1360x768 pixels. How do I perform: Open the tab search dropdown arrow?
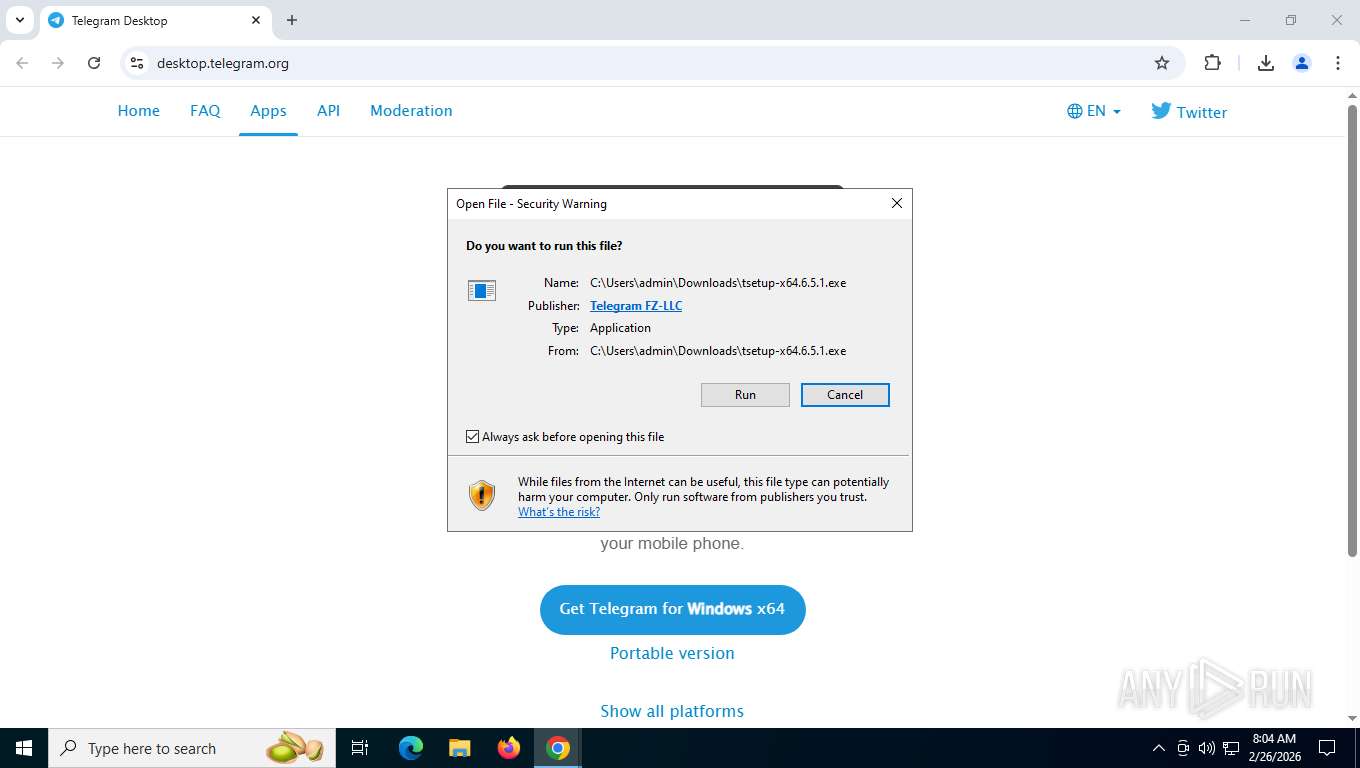pyautogui.click(x=19, y=20)
